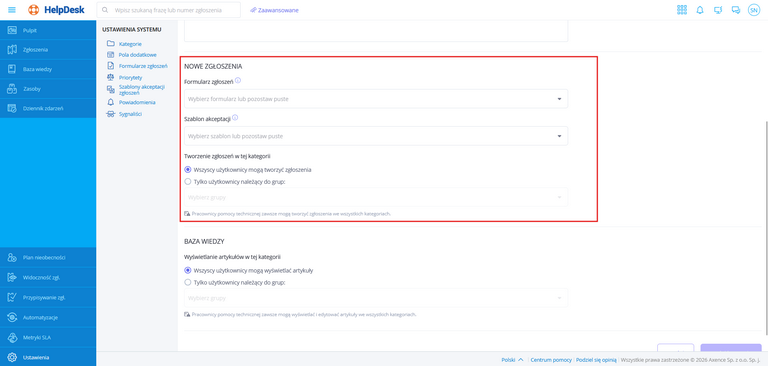Click the Metryki SLA sidebar icon
The image size is (768, 366).
click(12, 338)
